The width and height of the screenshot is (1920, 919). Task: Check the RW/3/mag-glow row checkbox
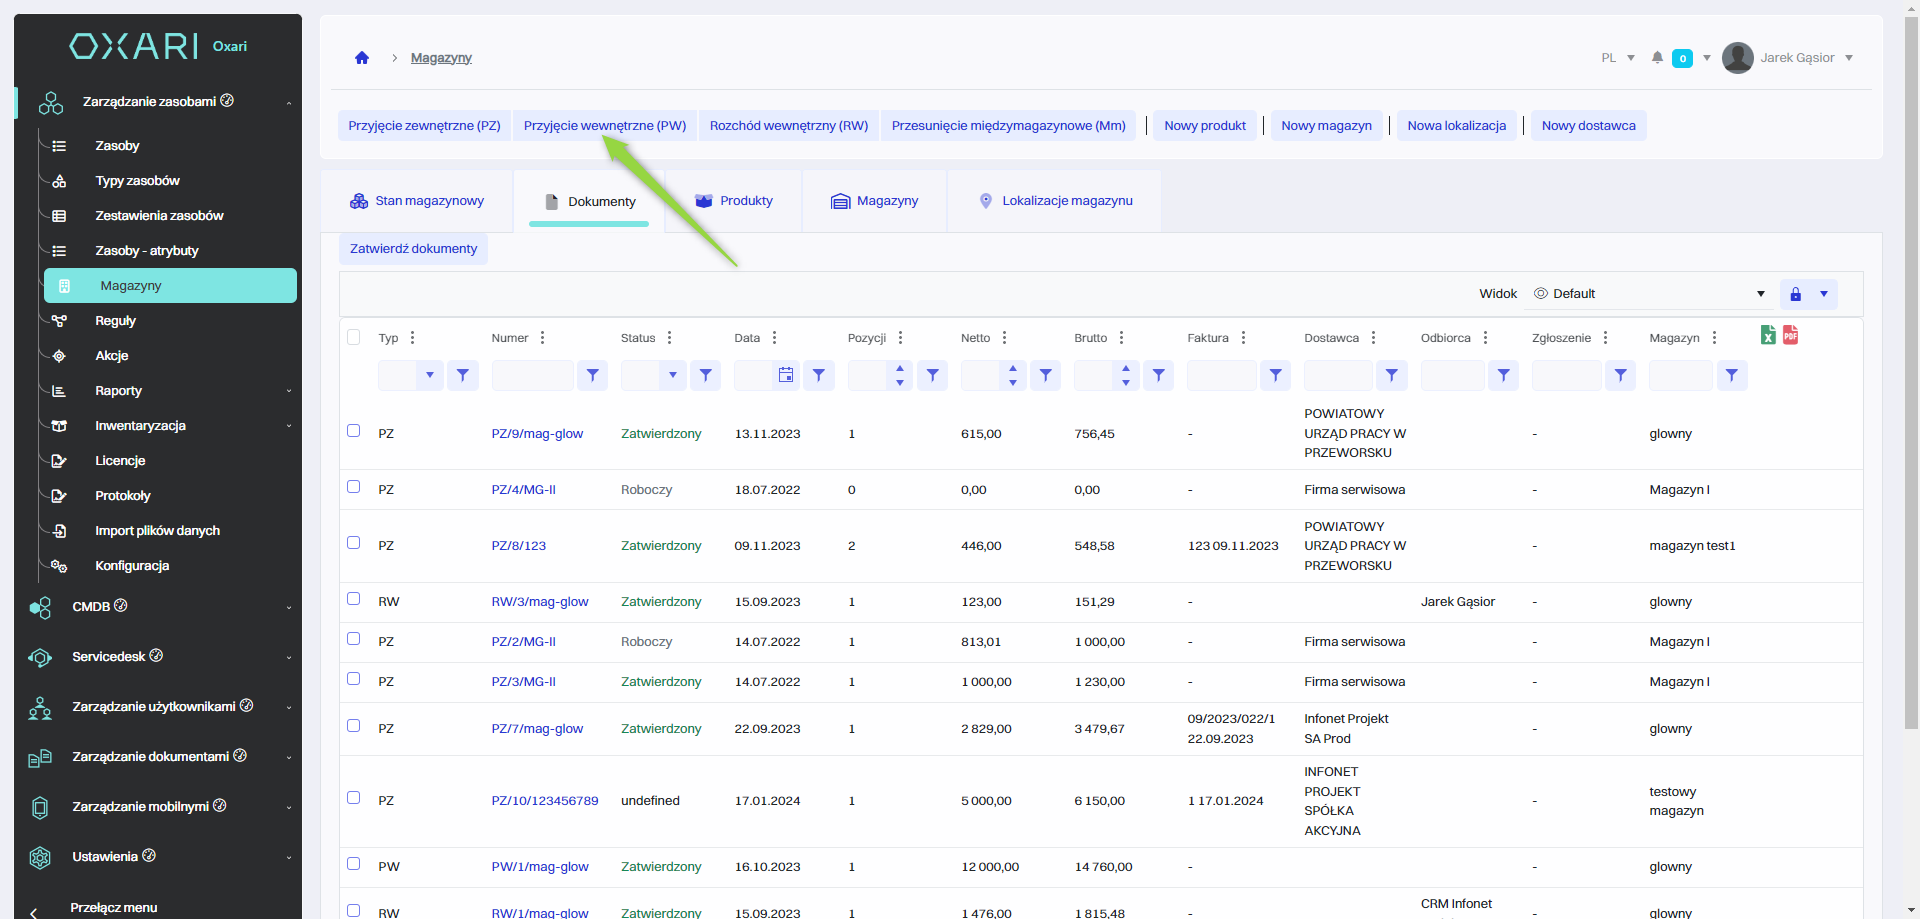coord(353,599)
